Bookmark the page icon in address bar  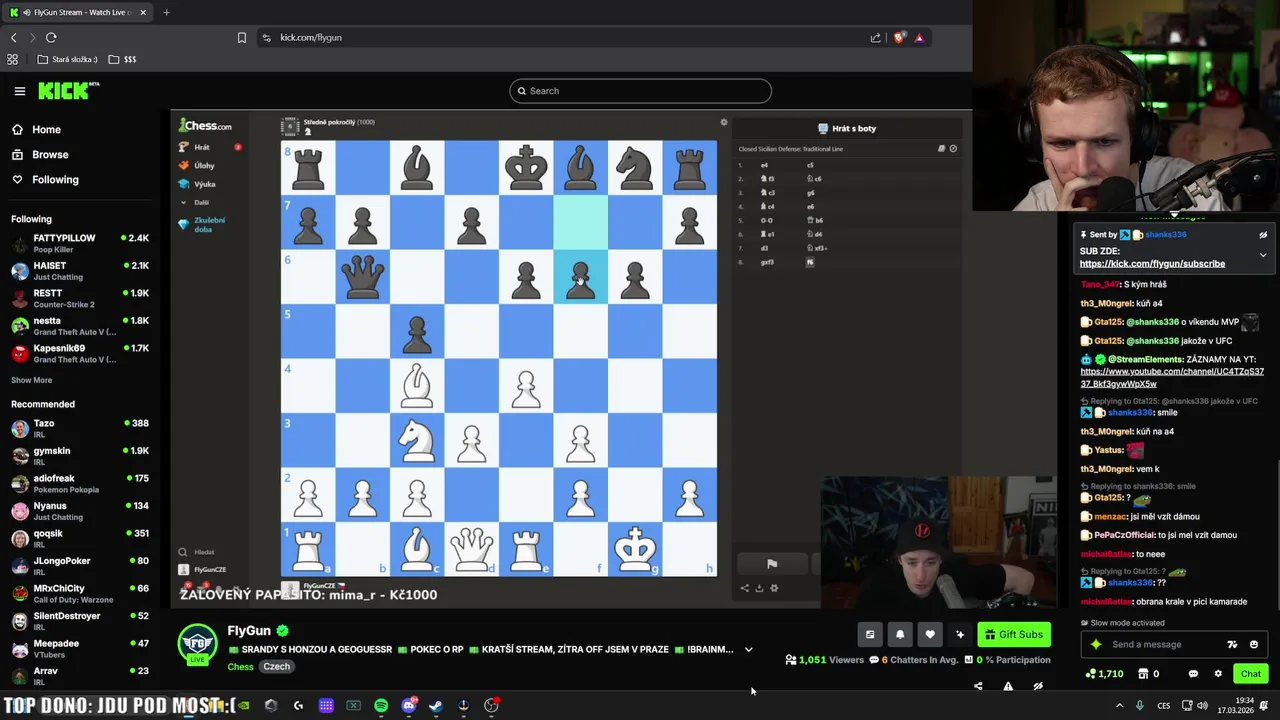[241, 37]
